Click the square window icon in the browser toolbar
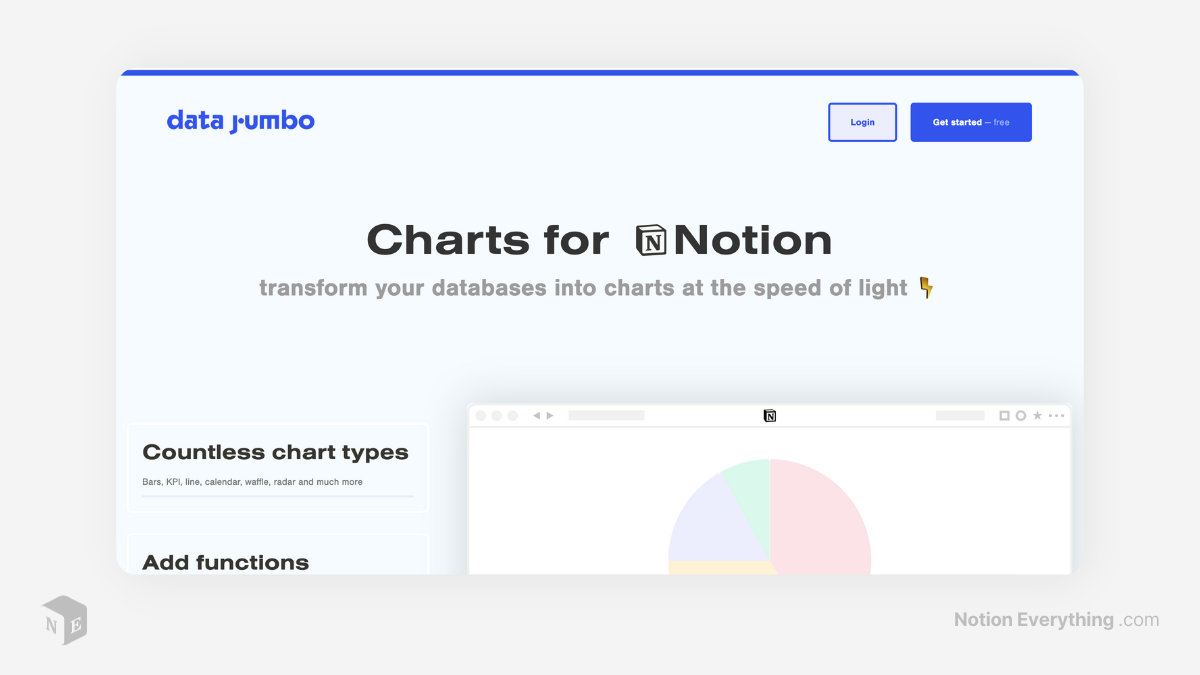 pos(1004,415)
